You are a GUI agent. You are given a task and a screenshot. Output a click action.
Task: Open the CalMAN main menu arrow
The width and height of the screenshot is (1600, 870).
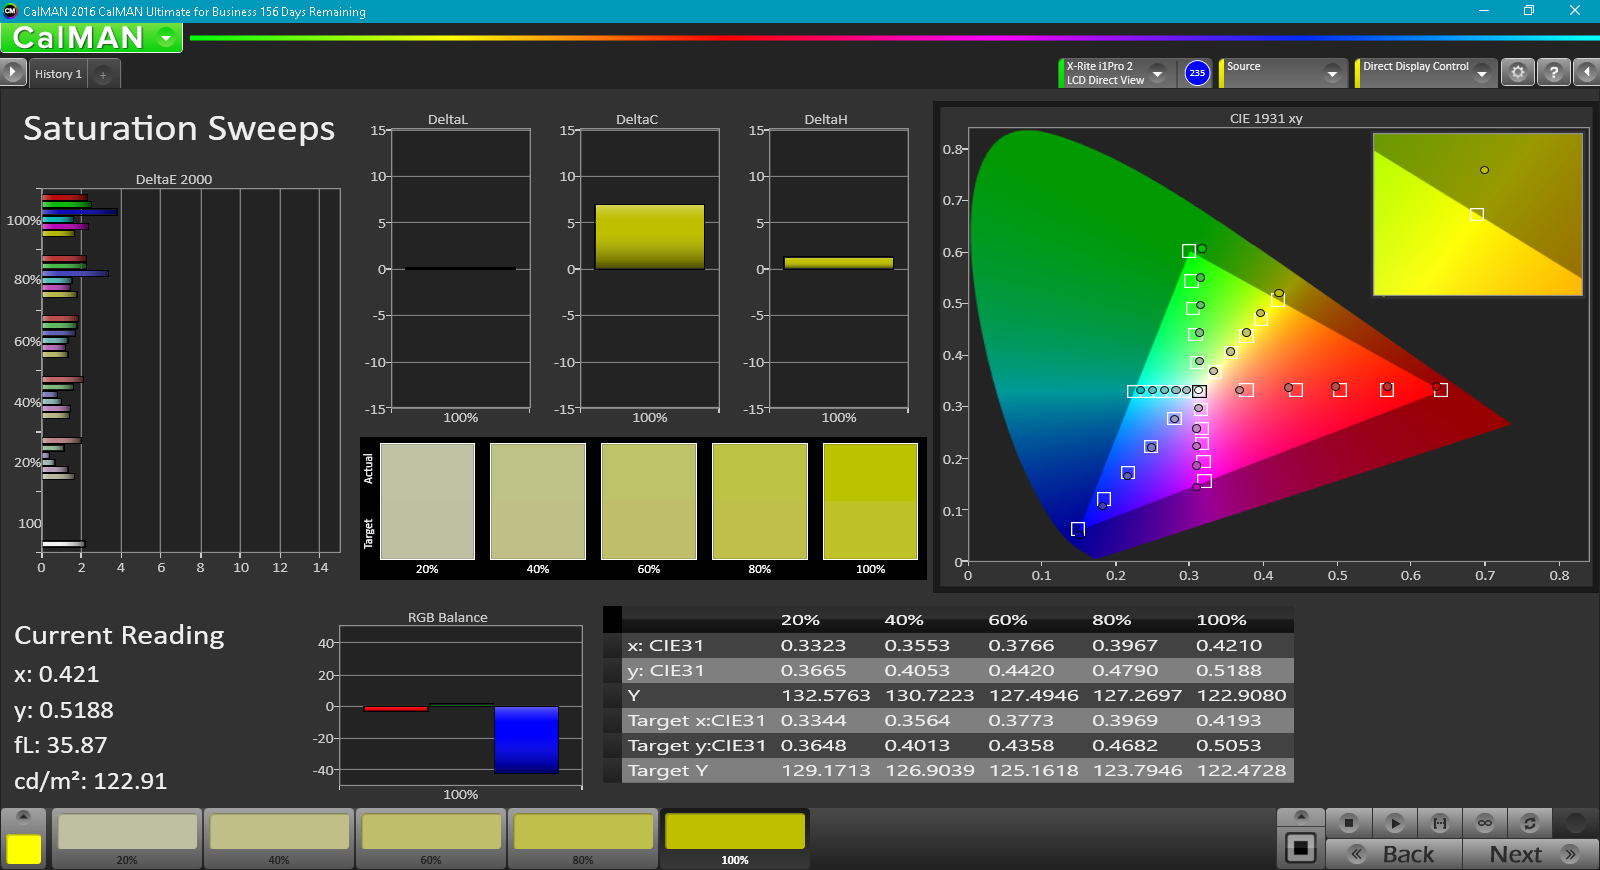(166, 38)
